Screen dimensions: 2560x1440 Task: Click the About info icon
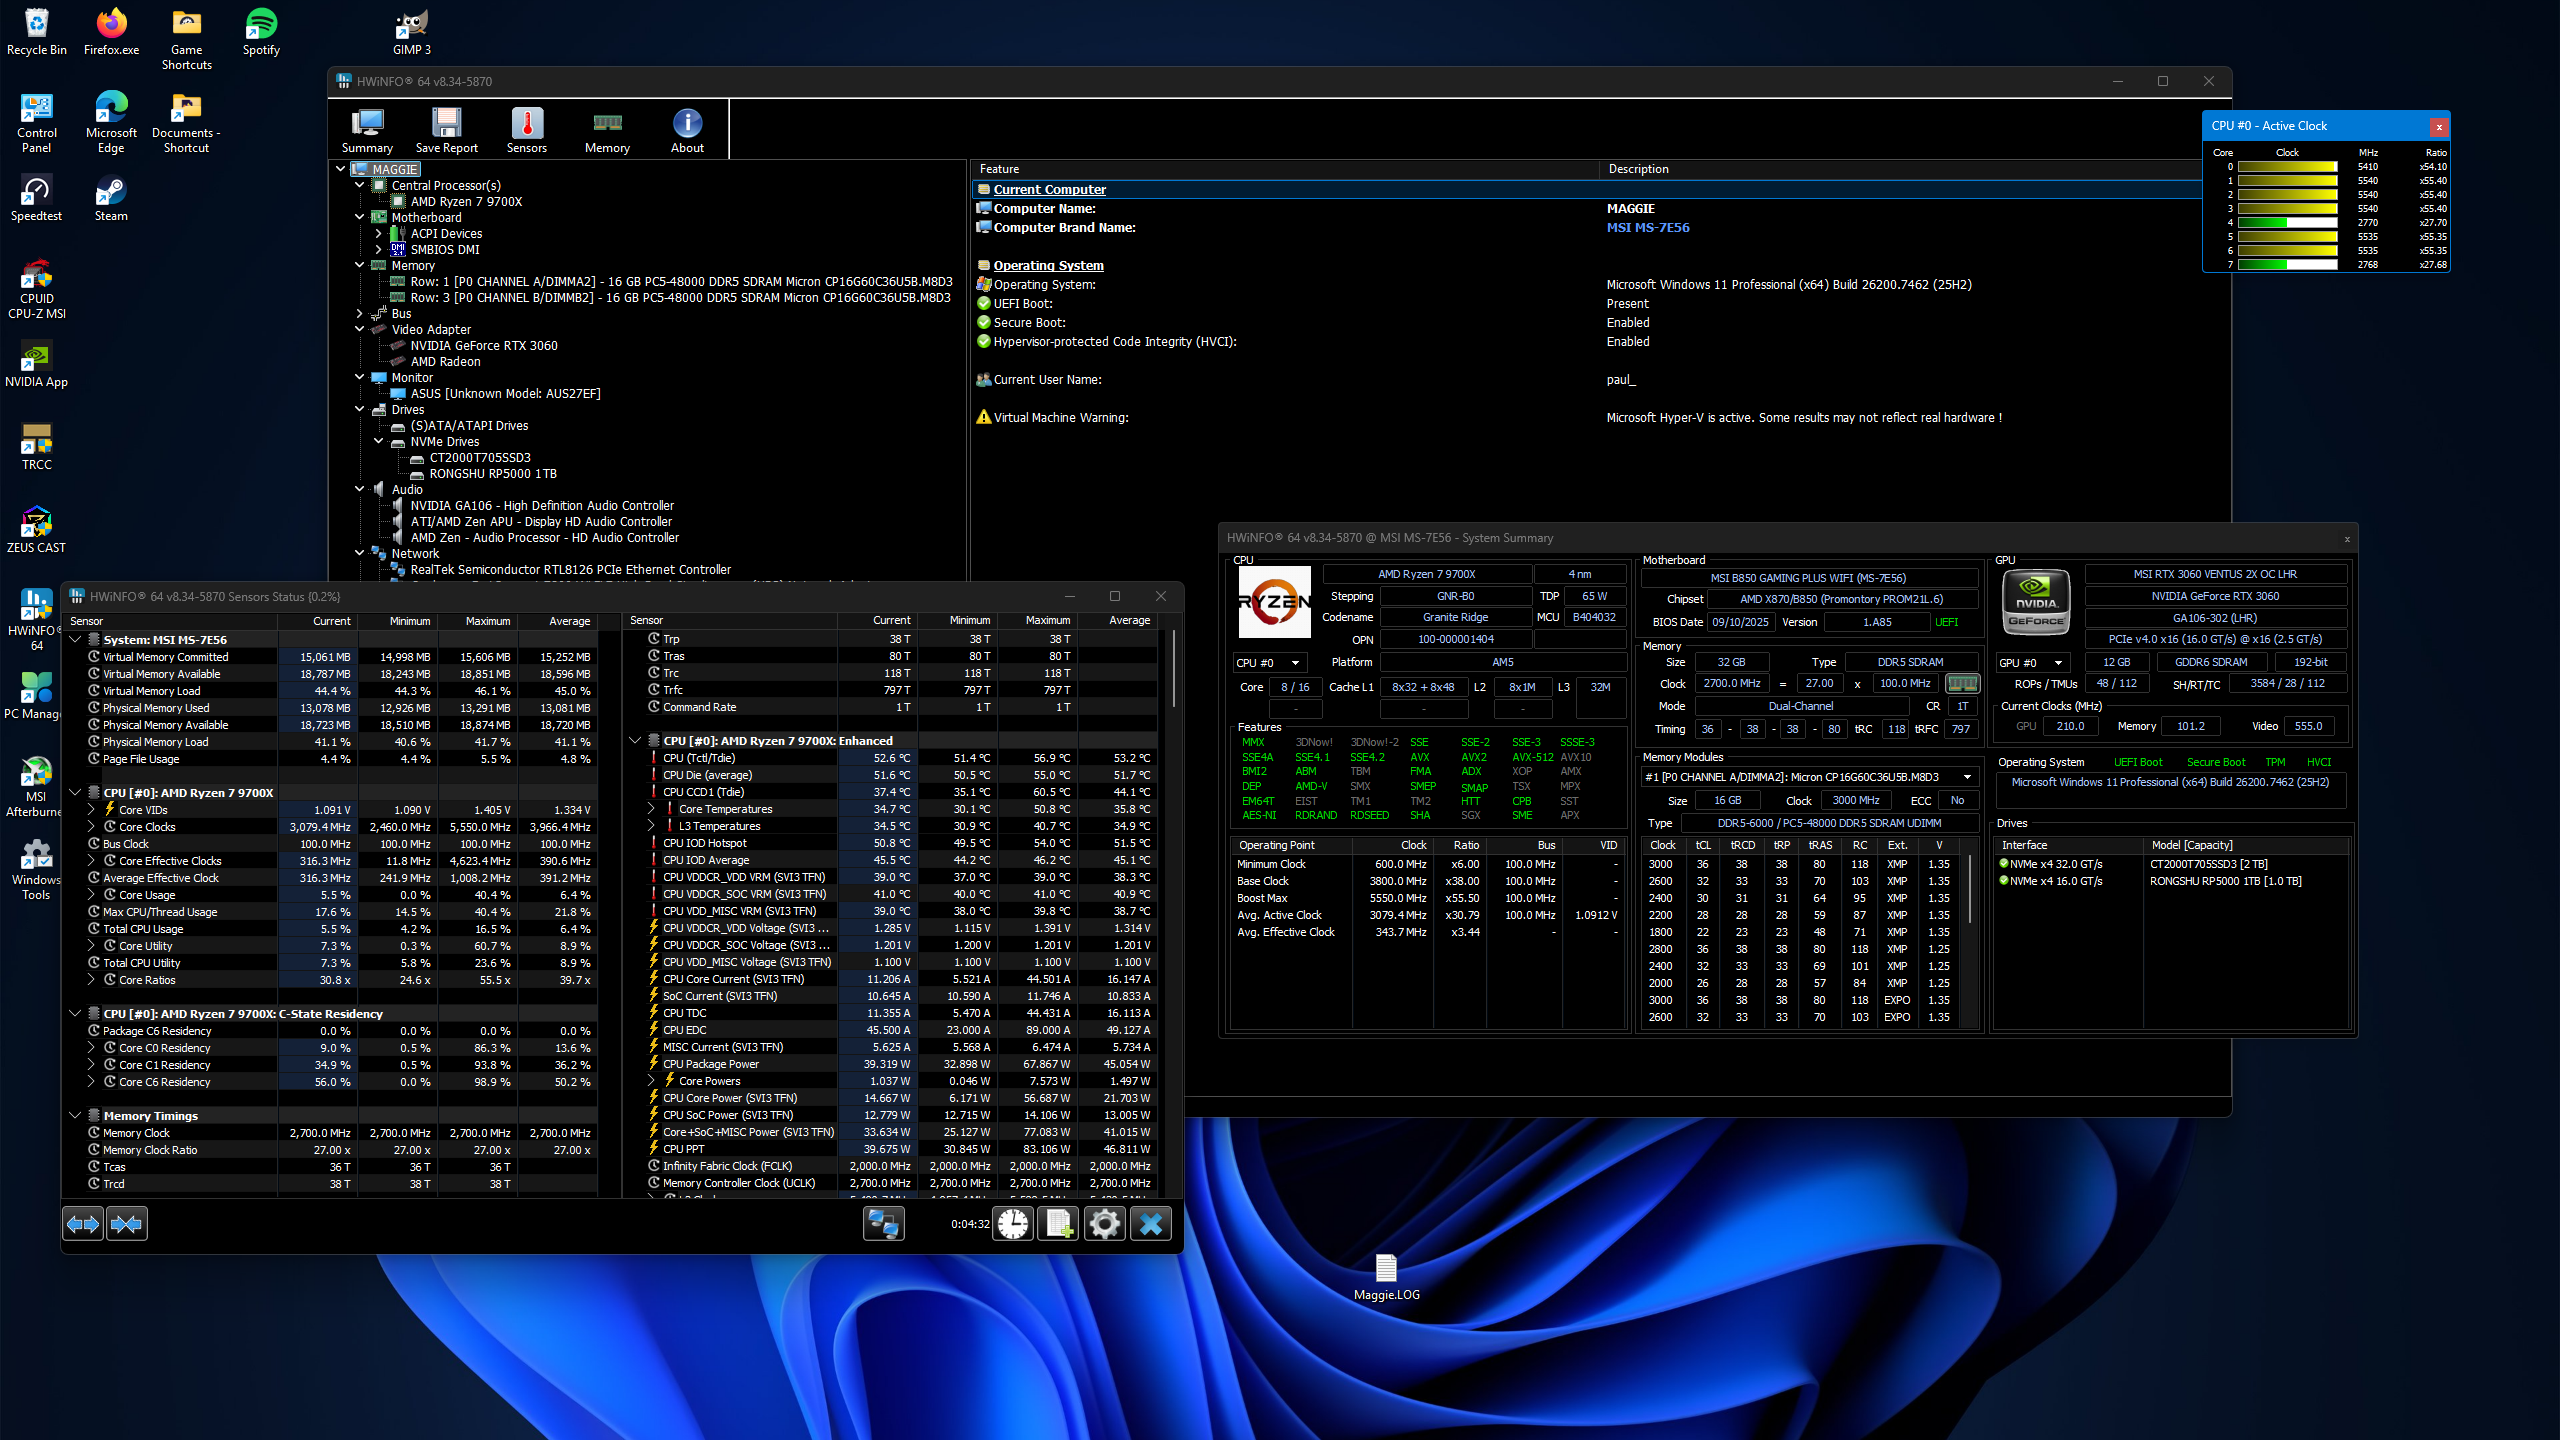tap(687, 131)
